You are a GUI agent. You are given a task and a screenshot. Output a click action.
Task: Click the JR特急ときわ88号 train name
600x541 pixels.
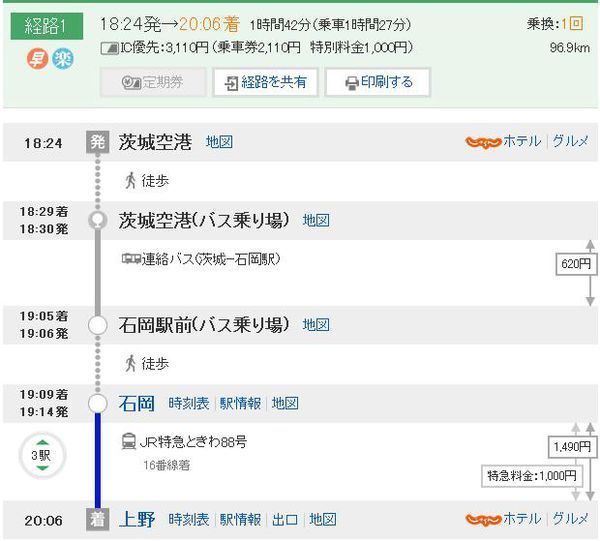193,442
